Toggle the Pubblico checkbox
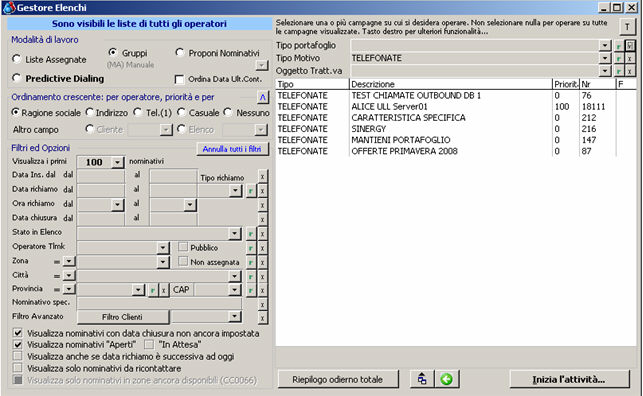This screenshot has height=396, width=643. (x=183, y=247)
